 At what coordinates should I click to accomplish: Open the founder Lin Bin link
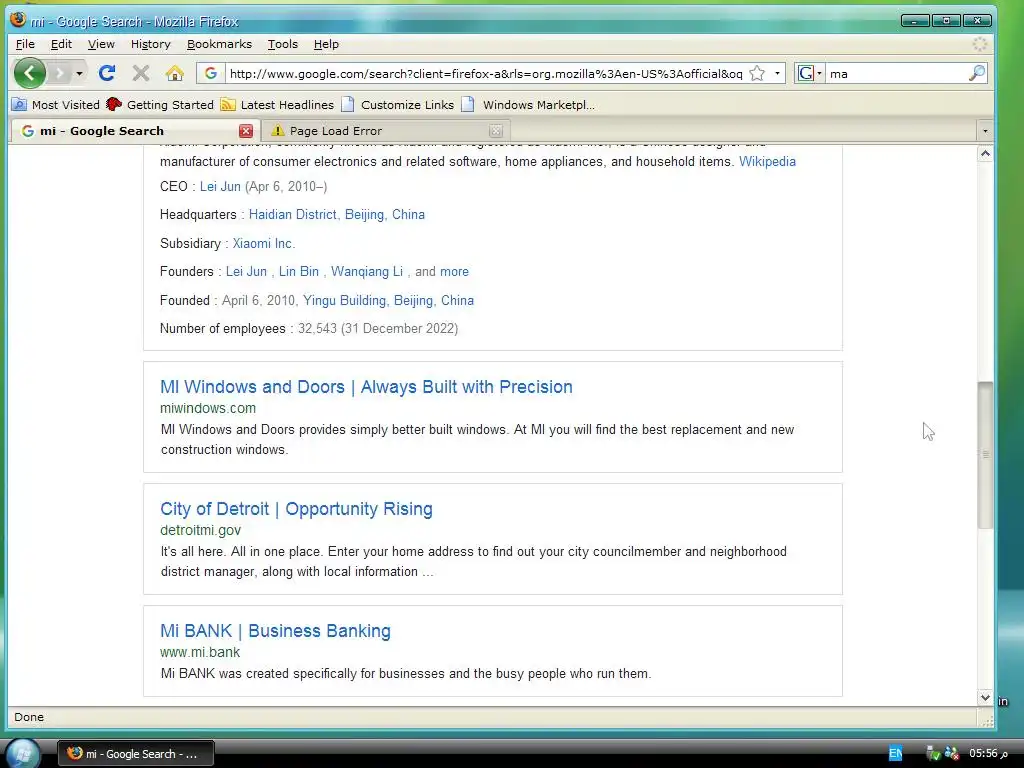(298, 271)
